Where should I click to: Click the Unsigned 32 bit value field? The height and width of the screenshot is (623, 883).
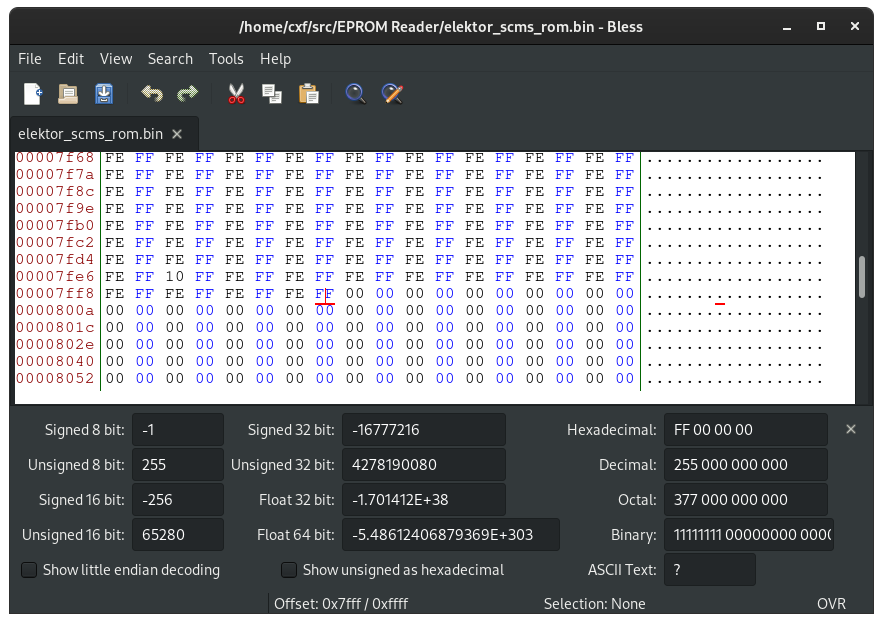coord(423,465)
